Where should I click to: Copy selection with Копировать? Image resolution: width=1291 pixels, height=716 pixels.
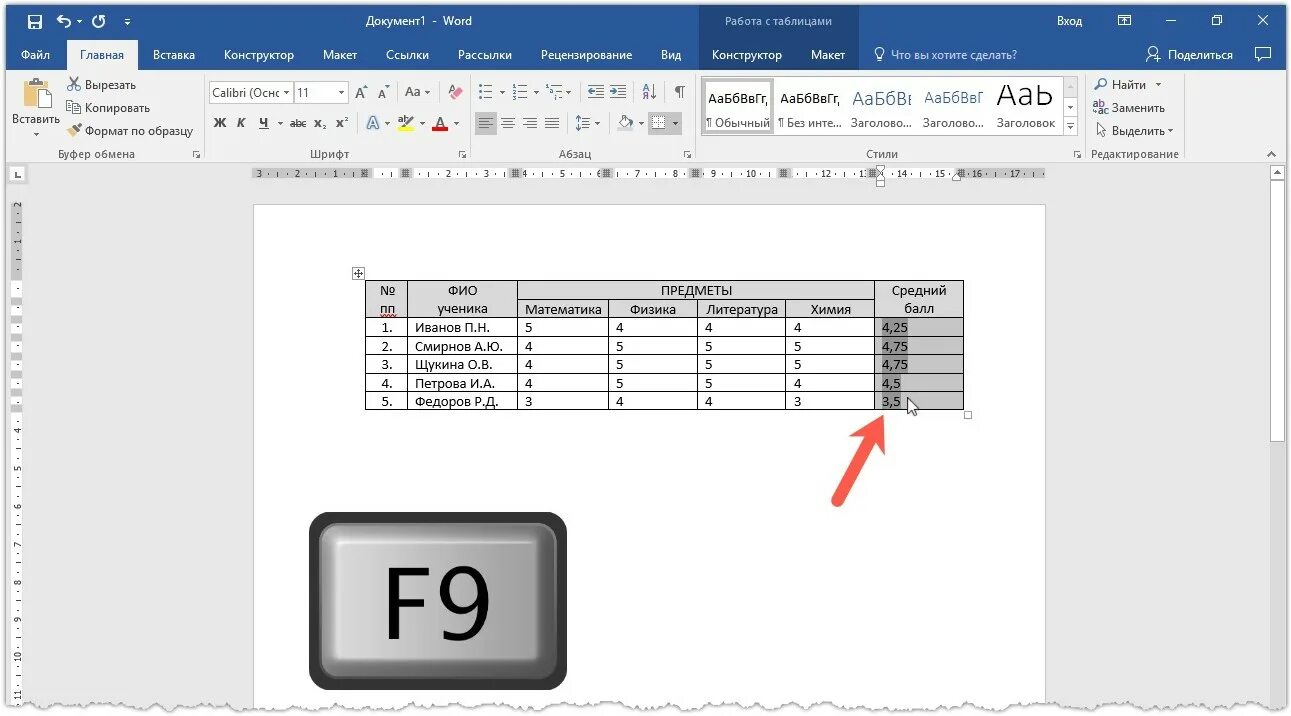click(x=108, y=108)
